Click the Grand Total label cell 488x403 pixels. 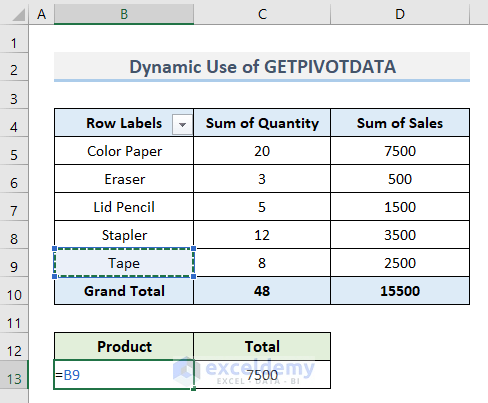point(124,291)
